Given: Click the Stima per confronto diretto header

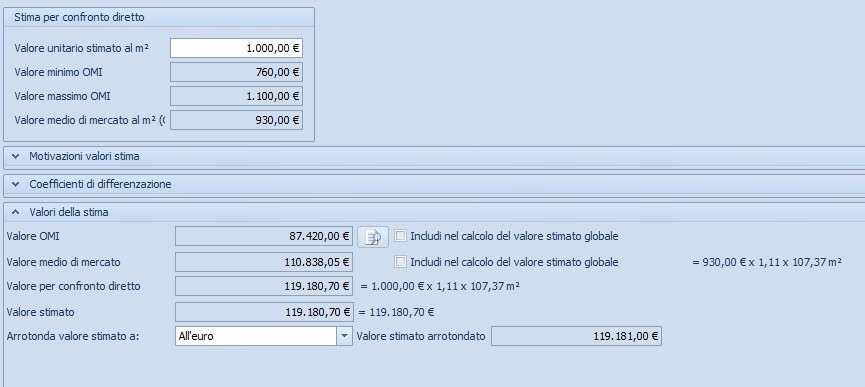Looking at the screenshot, I should tap(159, 18).
